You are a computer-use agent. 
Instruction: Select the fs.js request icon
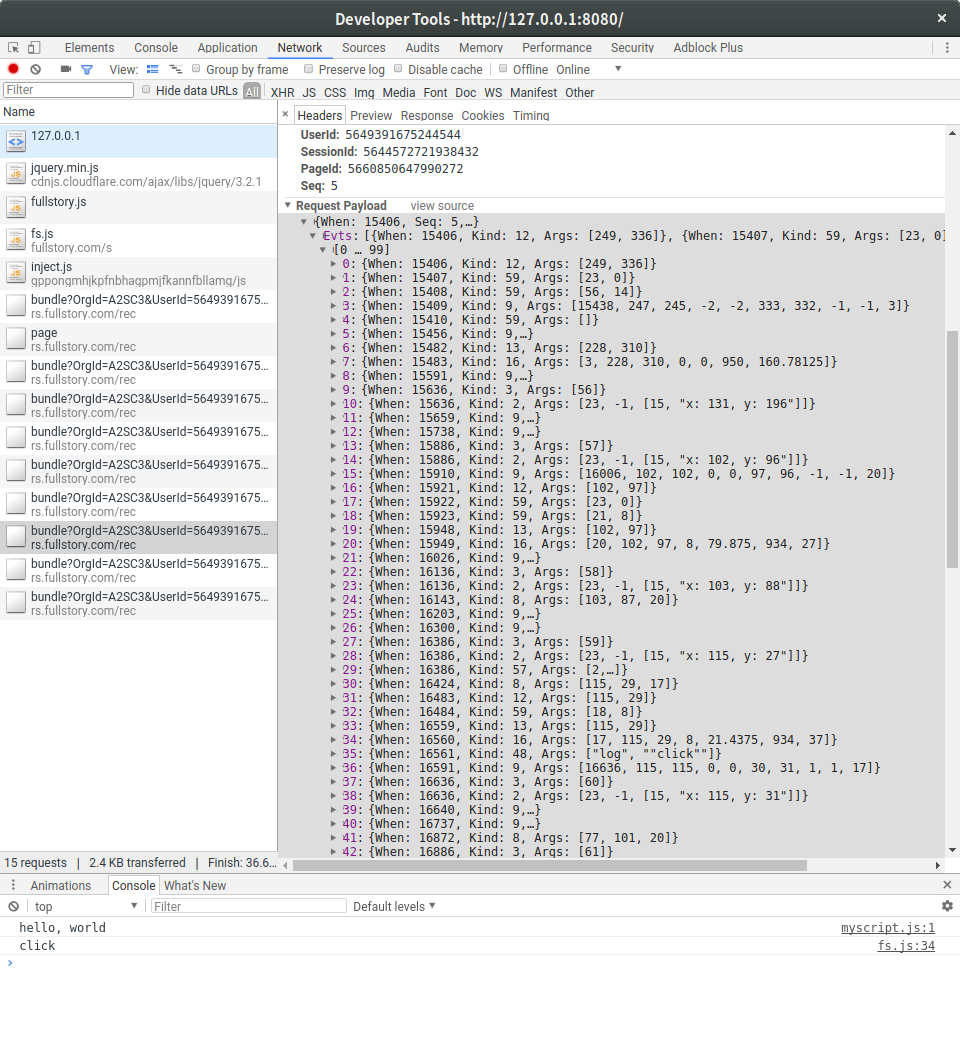[x=16, y=240]
